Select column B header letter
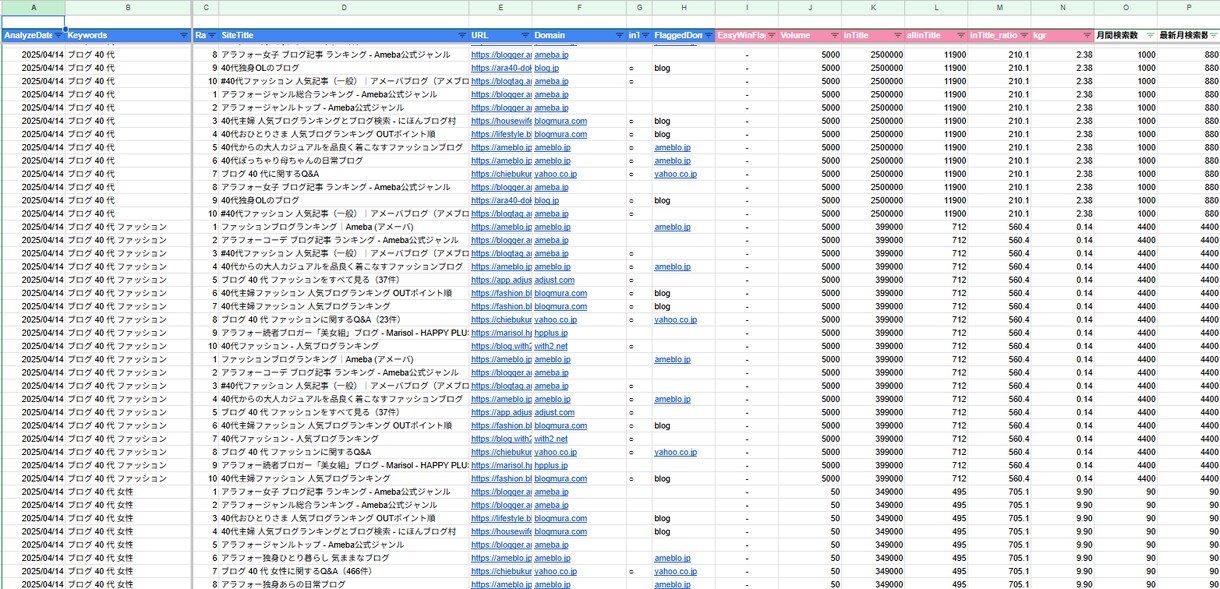Viewport: 1220px width, 589px height. coord(128,7)
